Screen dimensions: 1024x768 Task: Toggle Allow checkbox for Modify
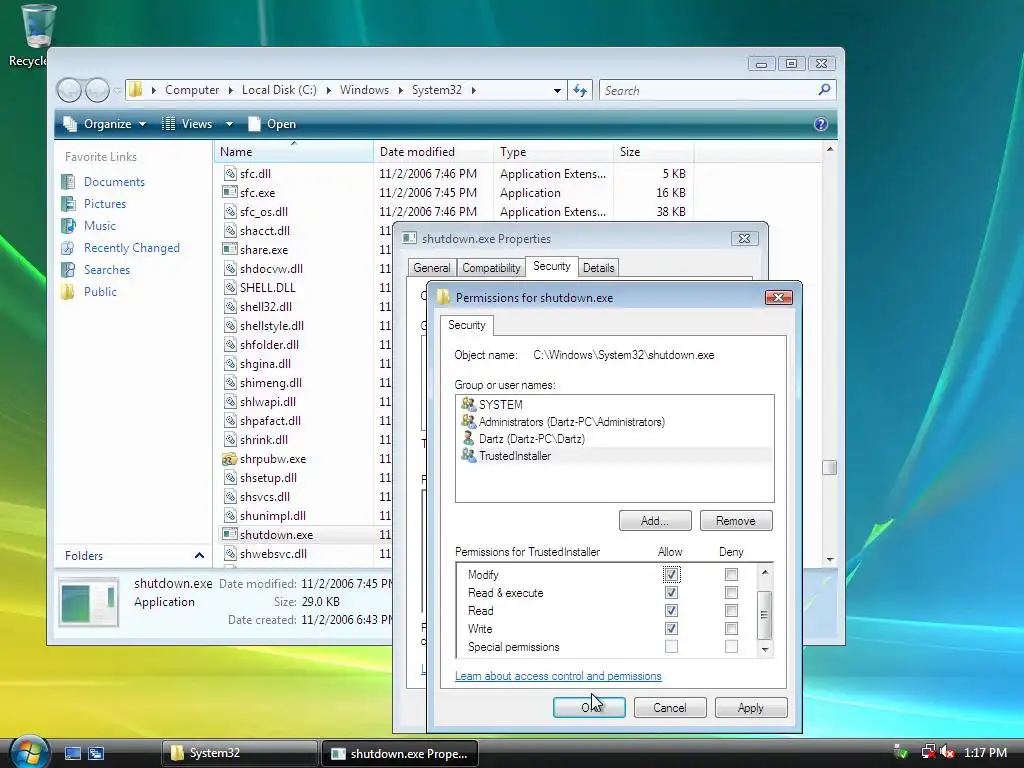(671, 575)
